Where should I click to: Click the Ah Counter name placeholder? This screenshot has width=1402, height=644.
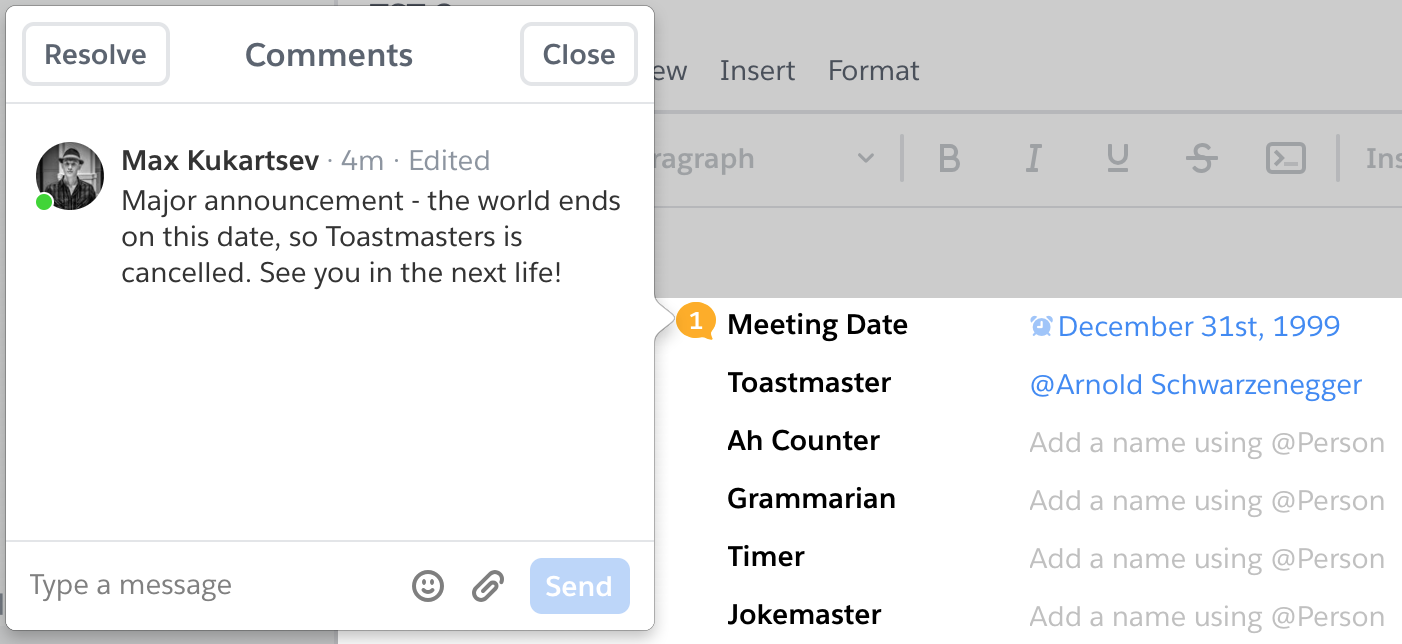pos(1207,443)
